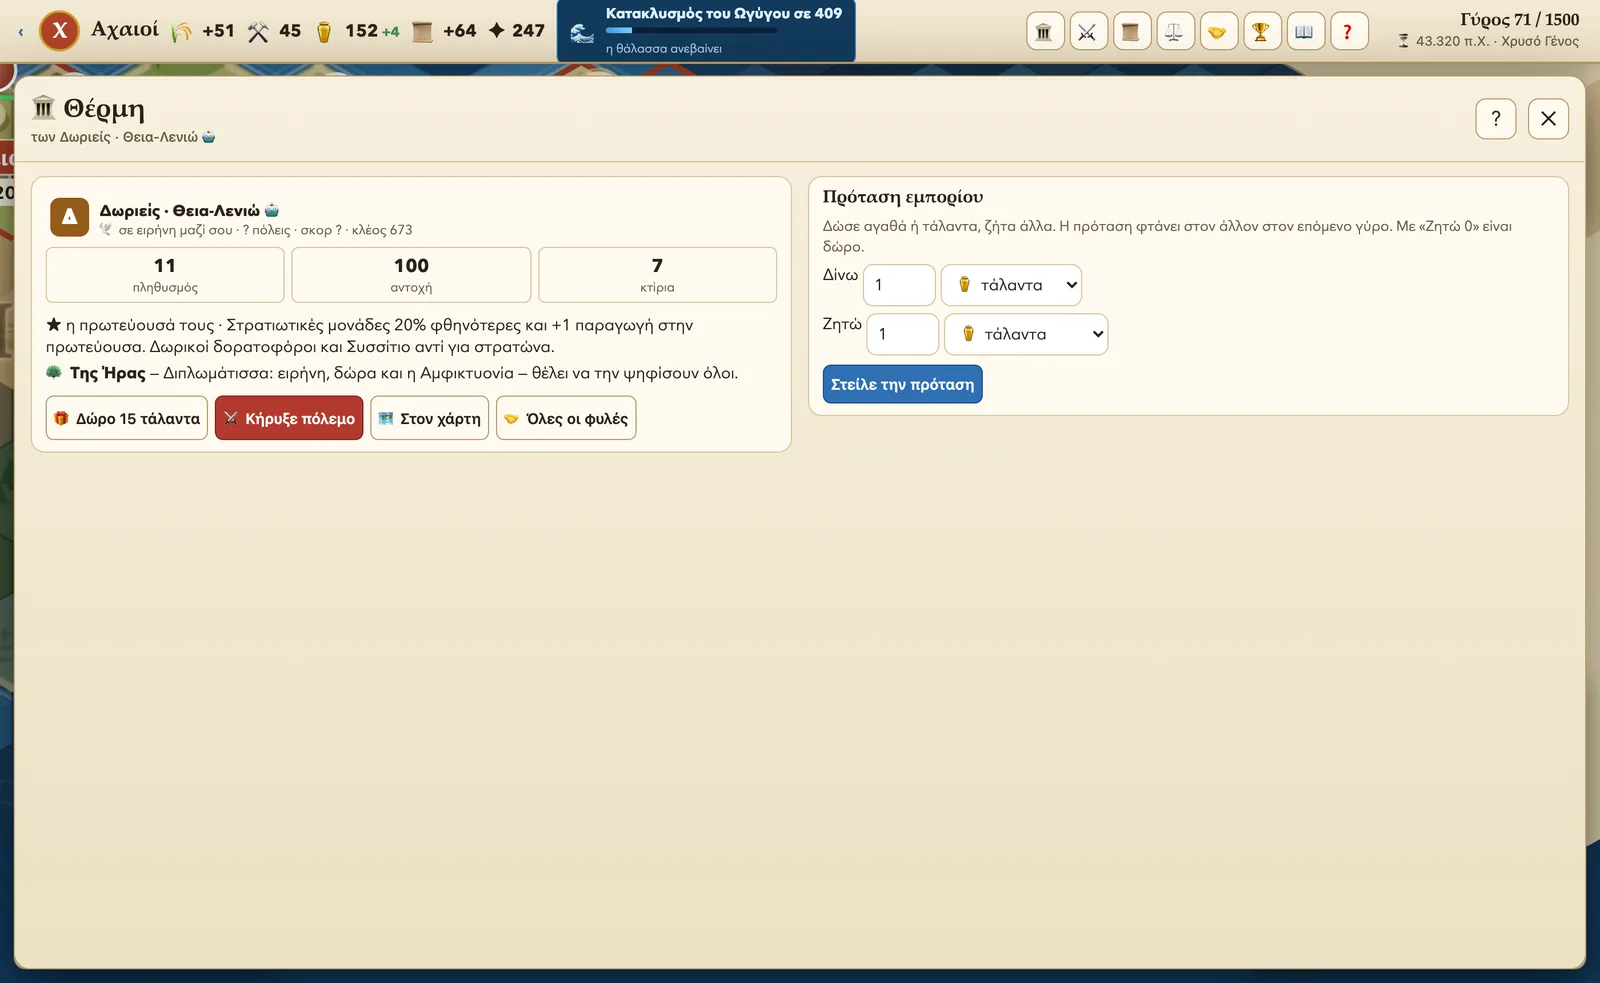Click the "11 πληθυσμός" stat box
This screenshot has height=983, width=1600.
coord(165,275)
